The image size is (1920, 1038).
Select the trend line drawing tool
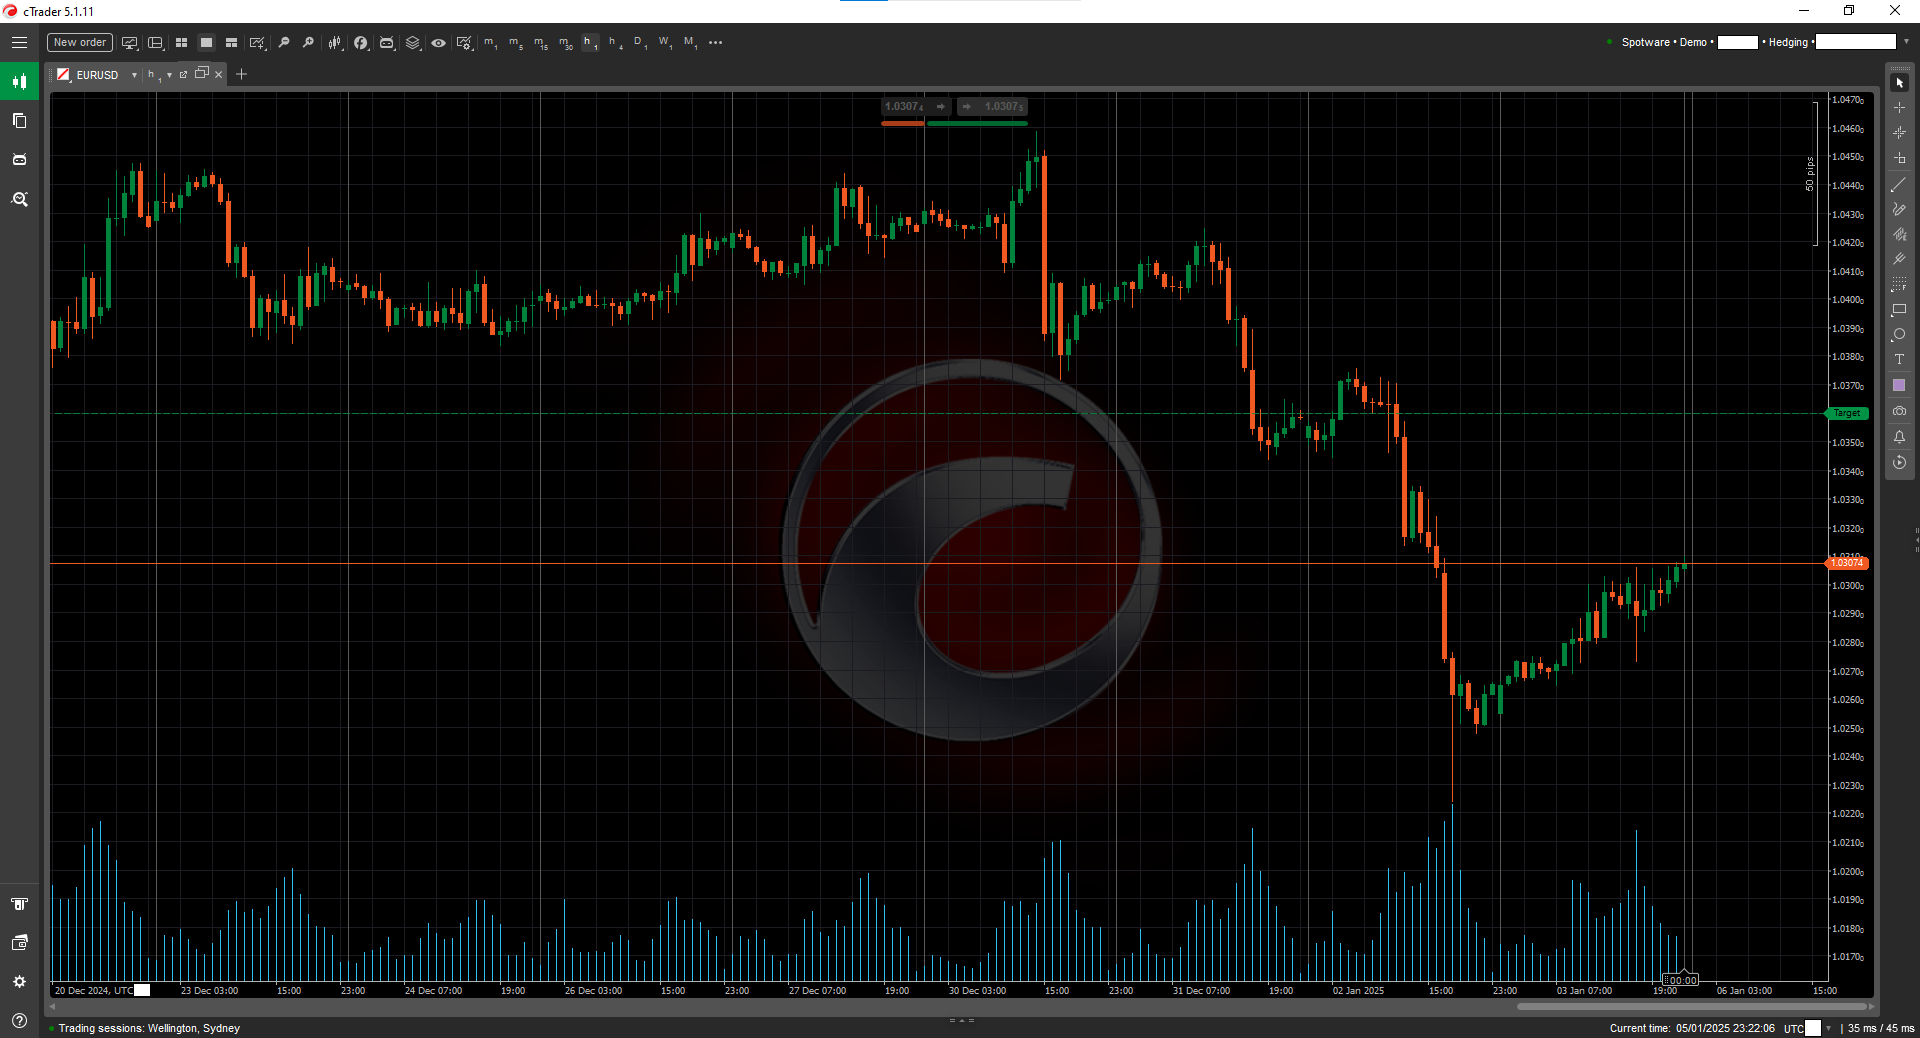point(1899,185)
